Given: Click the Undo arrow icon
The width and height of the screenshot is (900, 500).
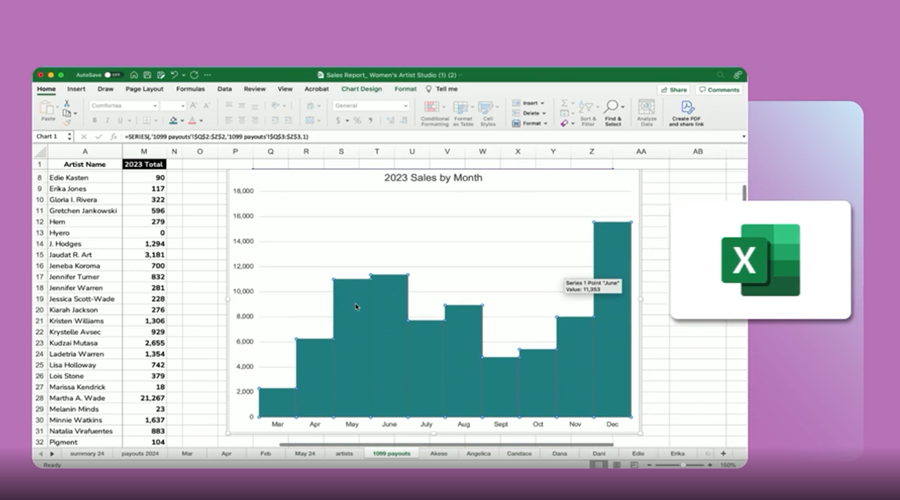Looking at the screenshot, I should (174, 75).
